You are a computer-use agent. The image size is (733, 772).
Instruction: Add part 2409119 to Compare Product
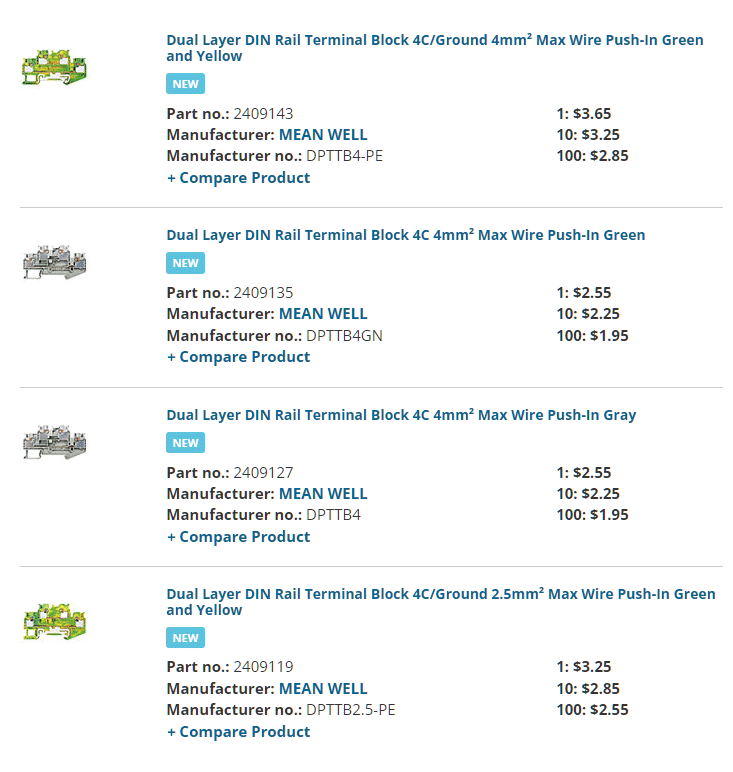[x=238, y=732]
